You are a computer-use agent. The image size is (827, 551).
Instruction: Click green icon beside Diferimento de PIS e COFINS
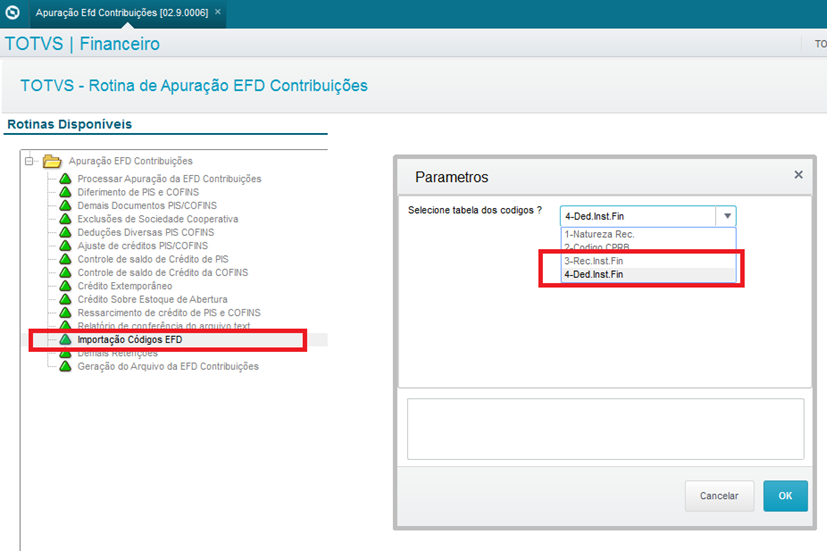[65, 192]
